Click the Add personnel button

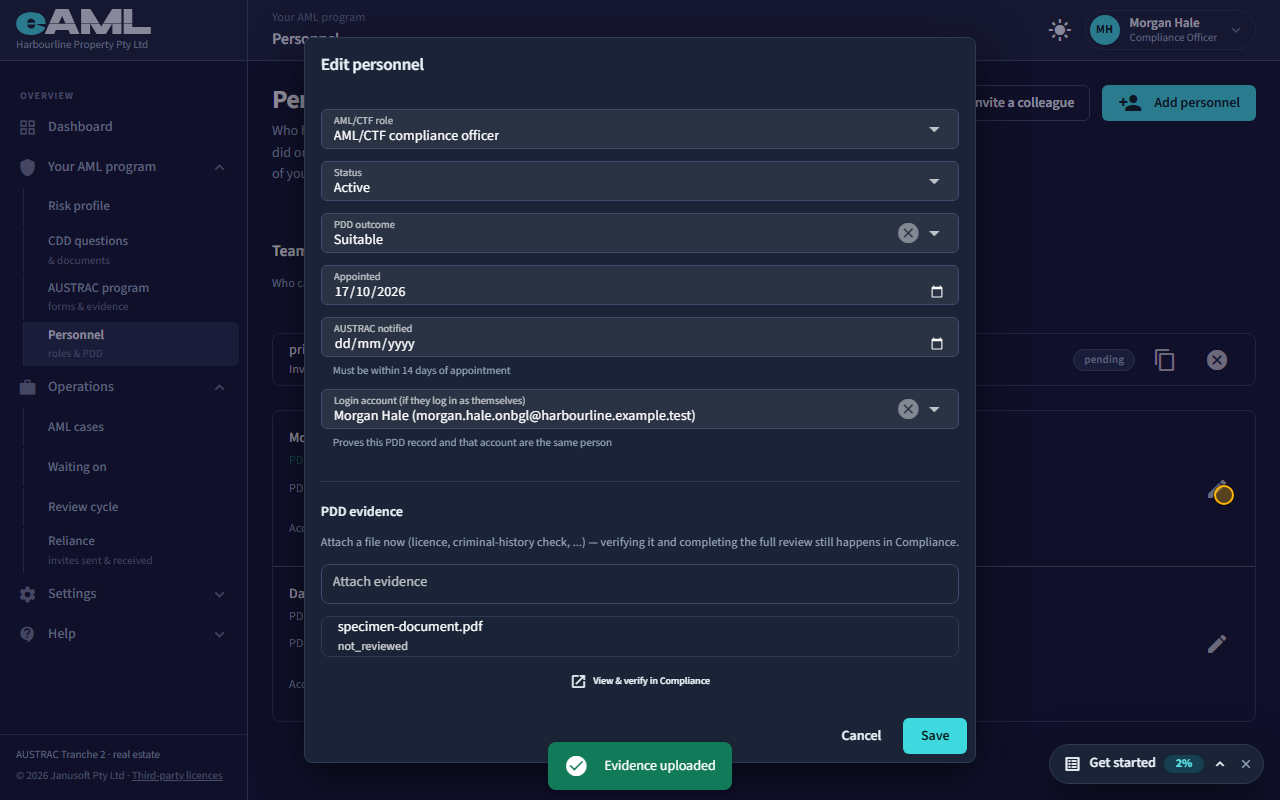pyautogui.click(x=1179, y=103)
